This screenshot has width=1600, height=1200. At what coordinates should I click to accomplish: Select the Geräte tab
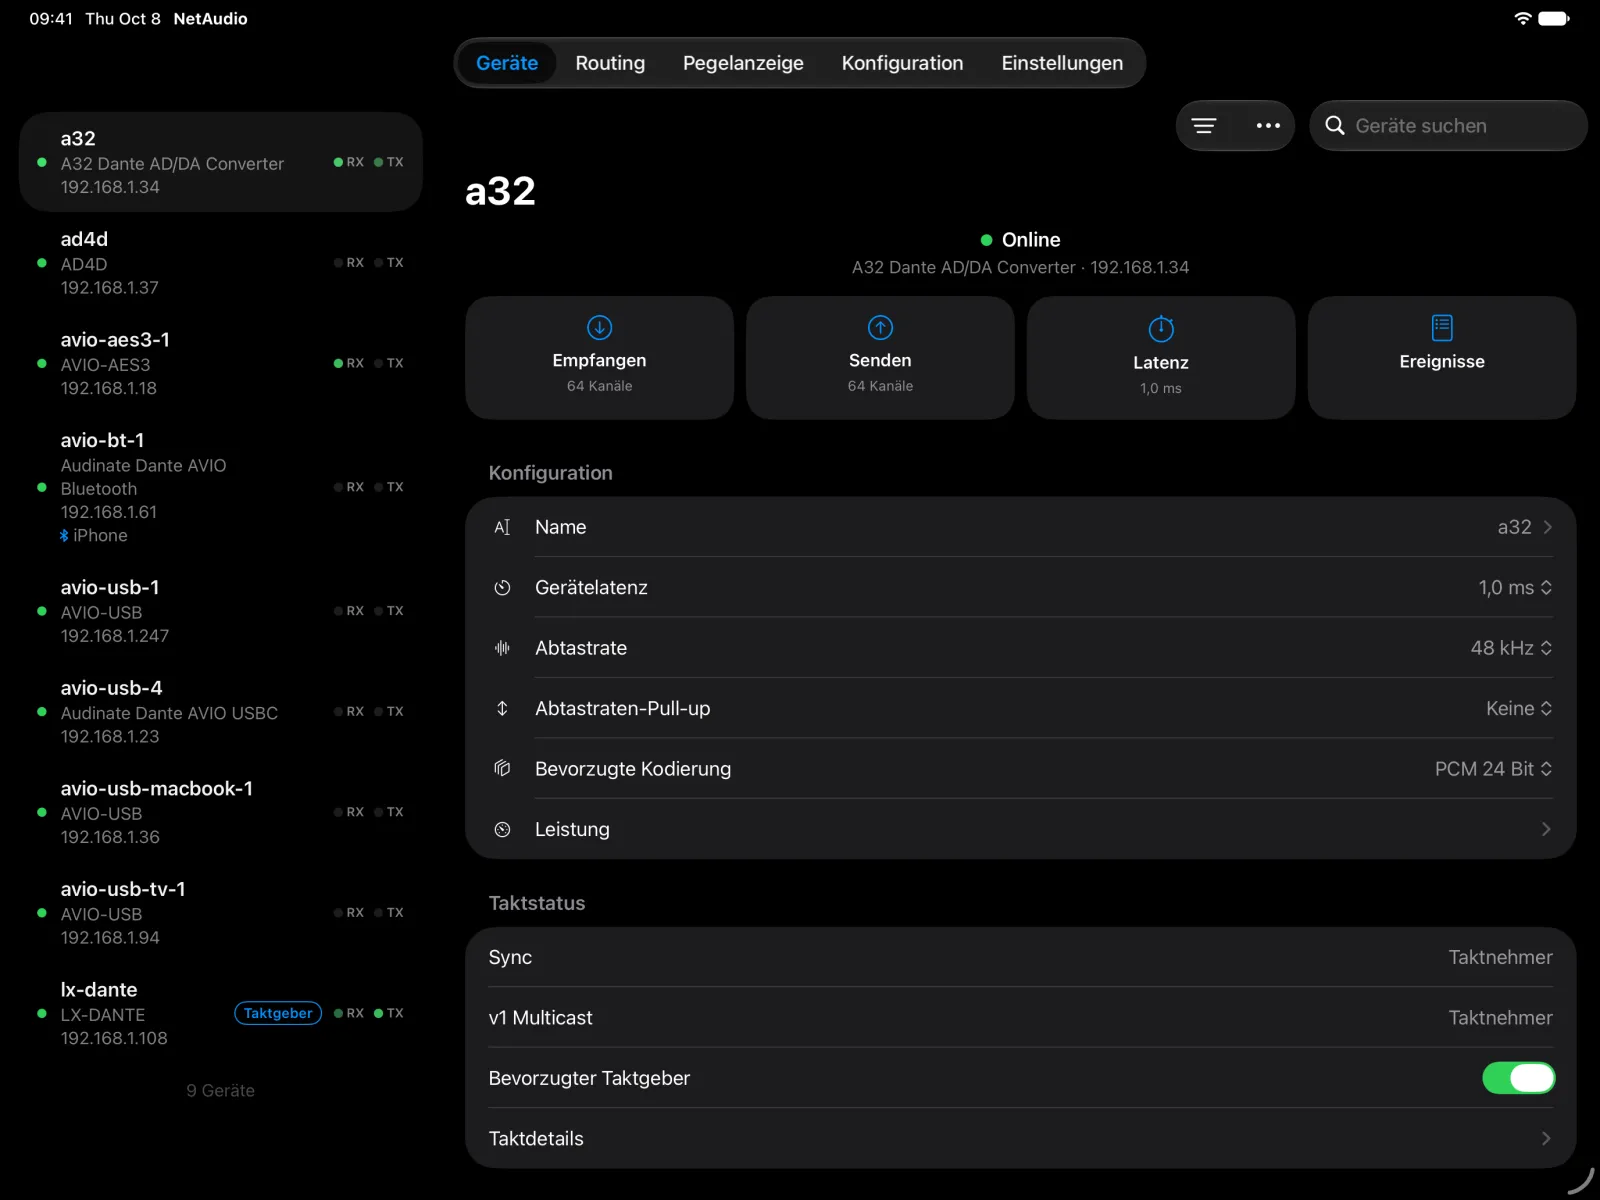(x=507, y=63)
